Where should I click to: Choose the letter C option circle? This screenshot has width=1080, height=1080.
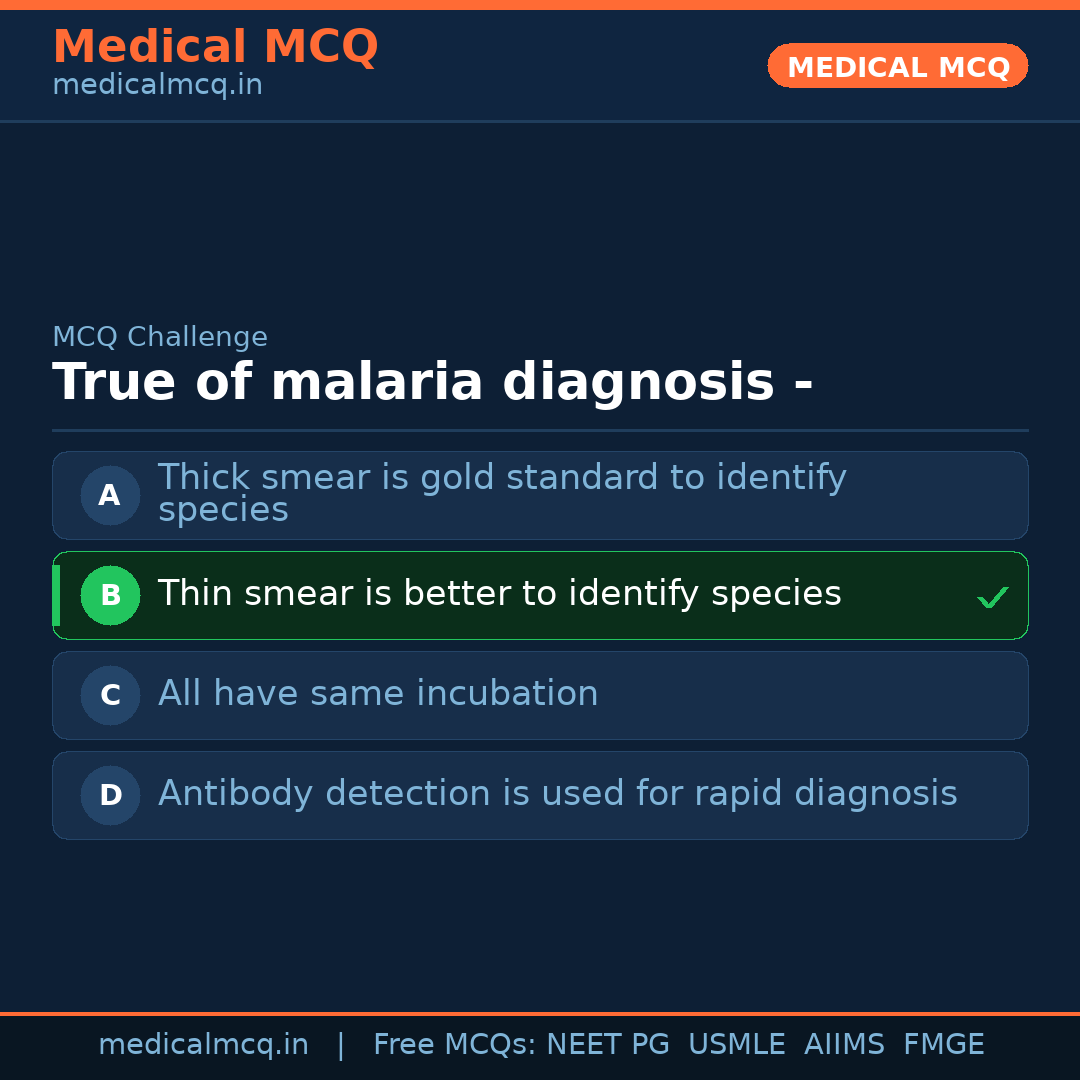tap(110, 695)
